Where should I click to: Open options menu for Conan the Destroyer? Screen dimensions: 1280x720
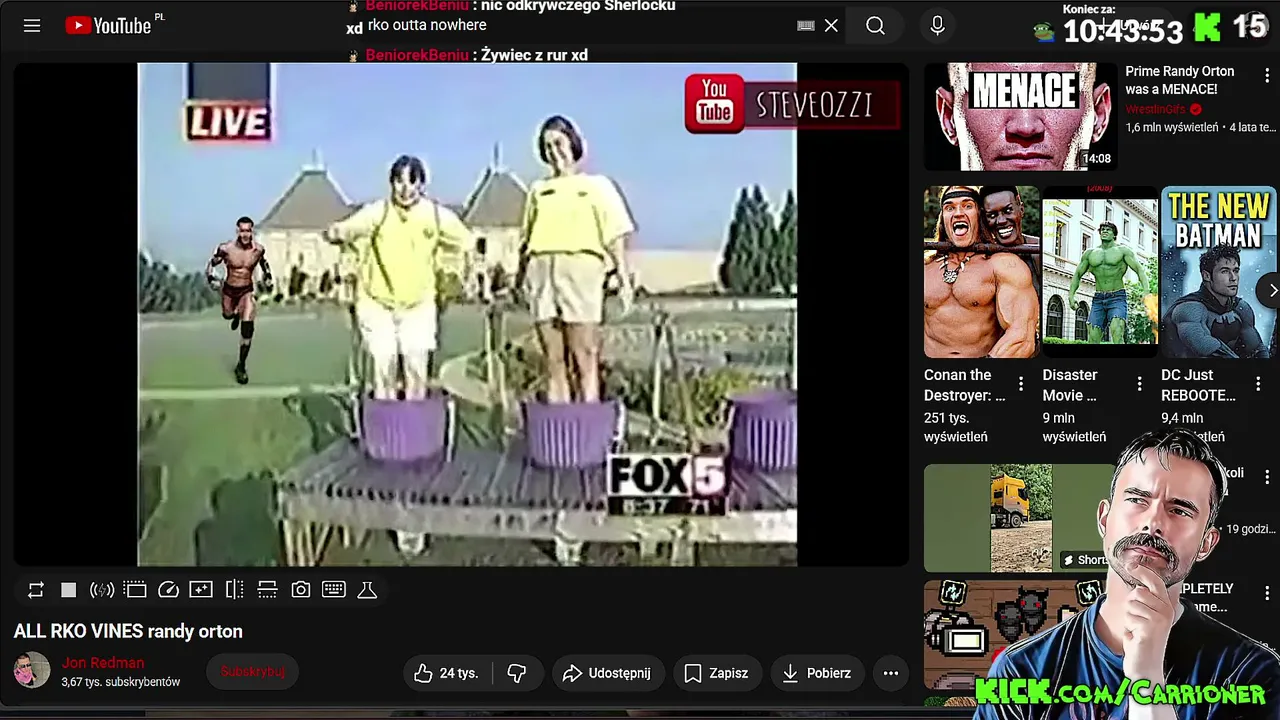(x=1021, y=384)
